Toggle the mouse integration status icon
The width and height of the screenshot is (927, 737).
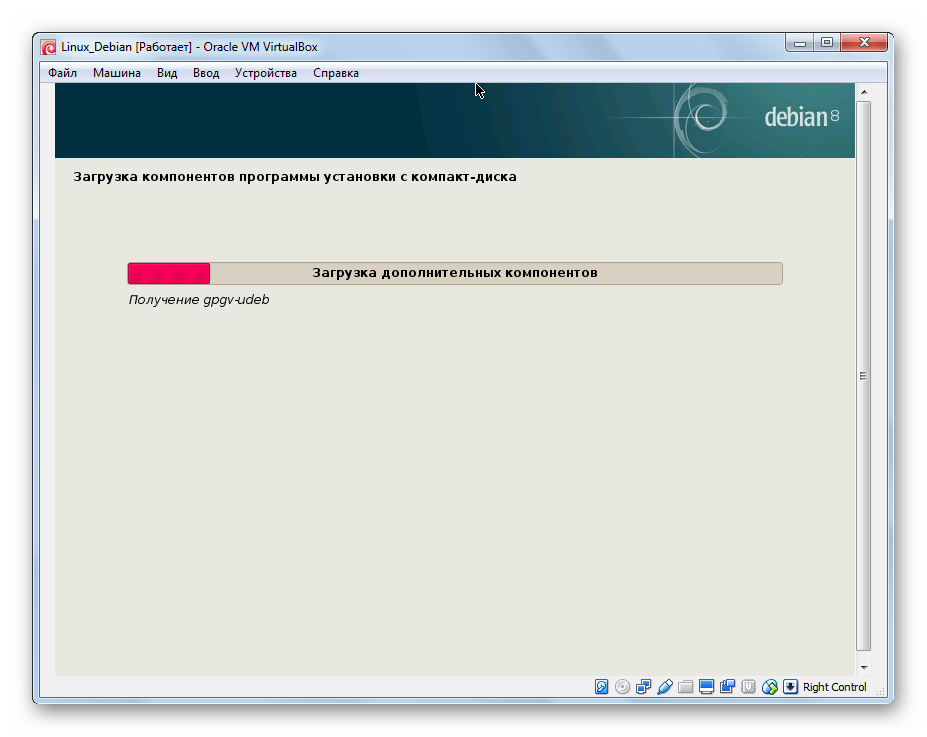point(769,687)
